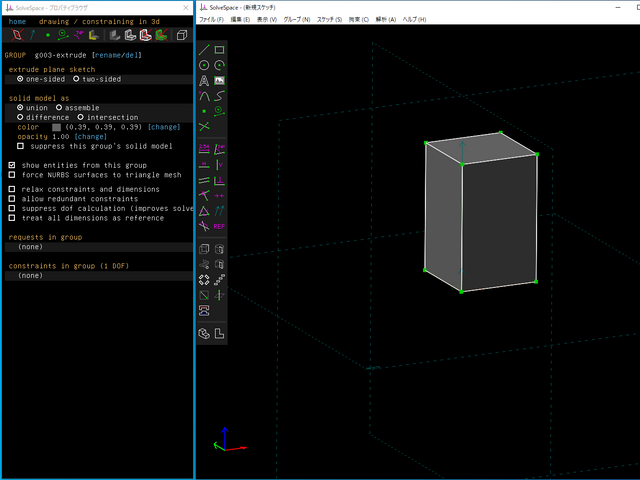Select the rectangle sketch tool
This screenshot has height=480, width=640.
coord(219,49)
